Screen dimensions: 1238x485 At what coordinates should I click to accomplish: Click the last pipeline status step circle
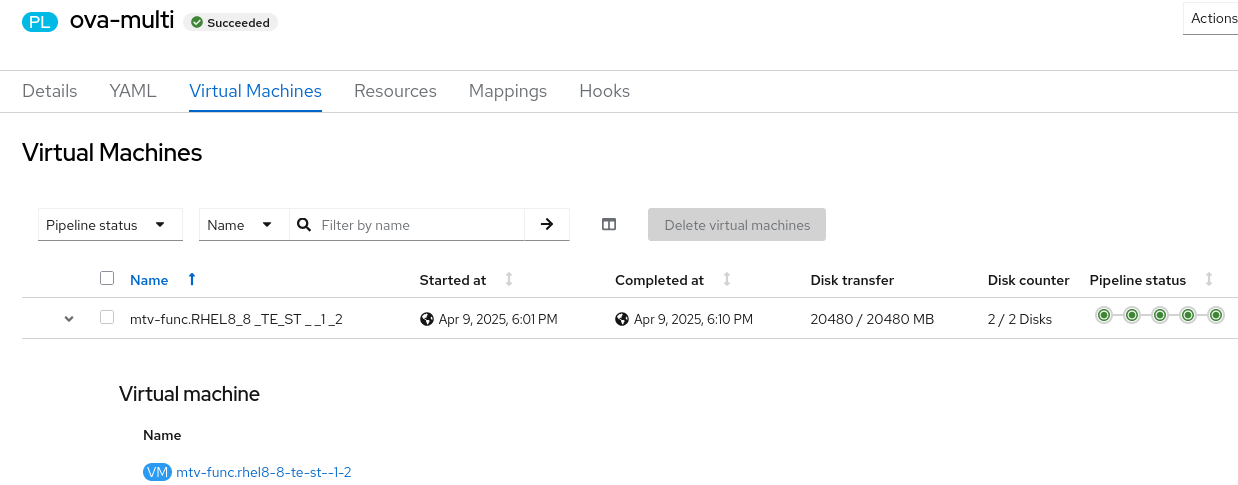[1216, 315]
